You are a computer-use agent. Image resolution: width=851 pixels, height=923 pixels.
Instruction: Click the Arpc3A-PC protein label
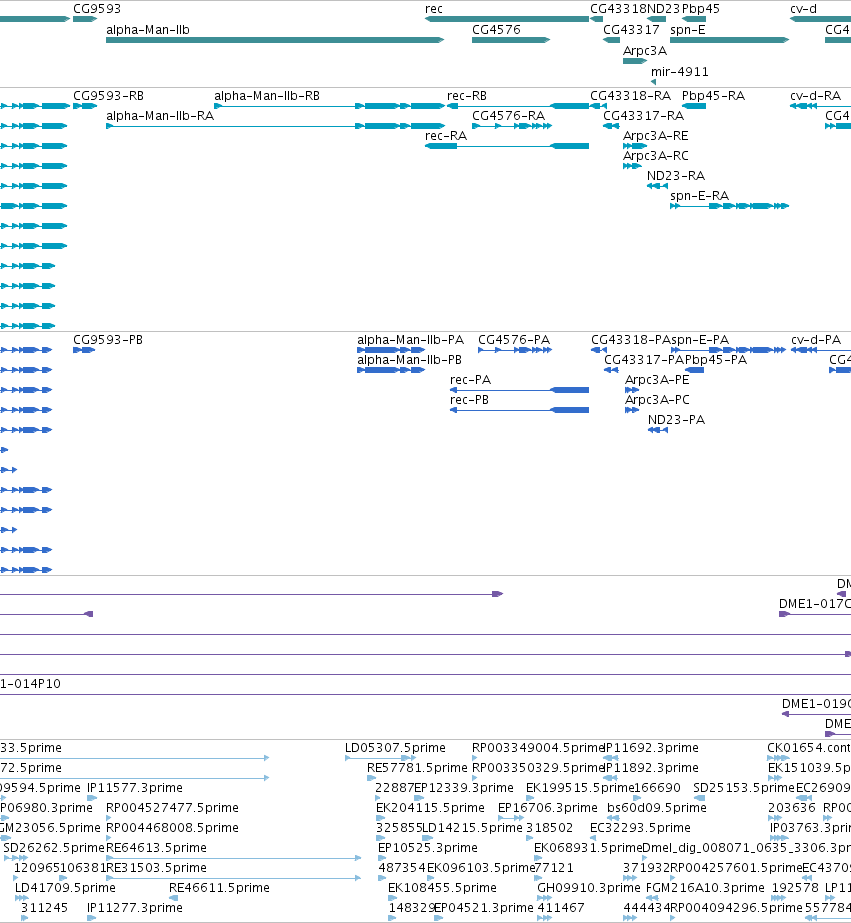[x=657, y=400]
